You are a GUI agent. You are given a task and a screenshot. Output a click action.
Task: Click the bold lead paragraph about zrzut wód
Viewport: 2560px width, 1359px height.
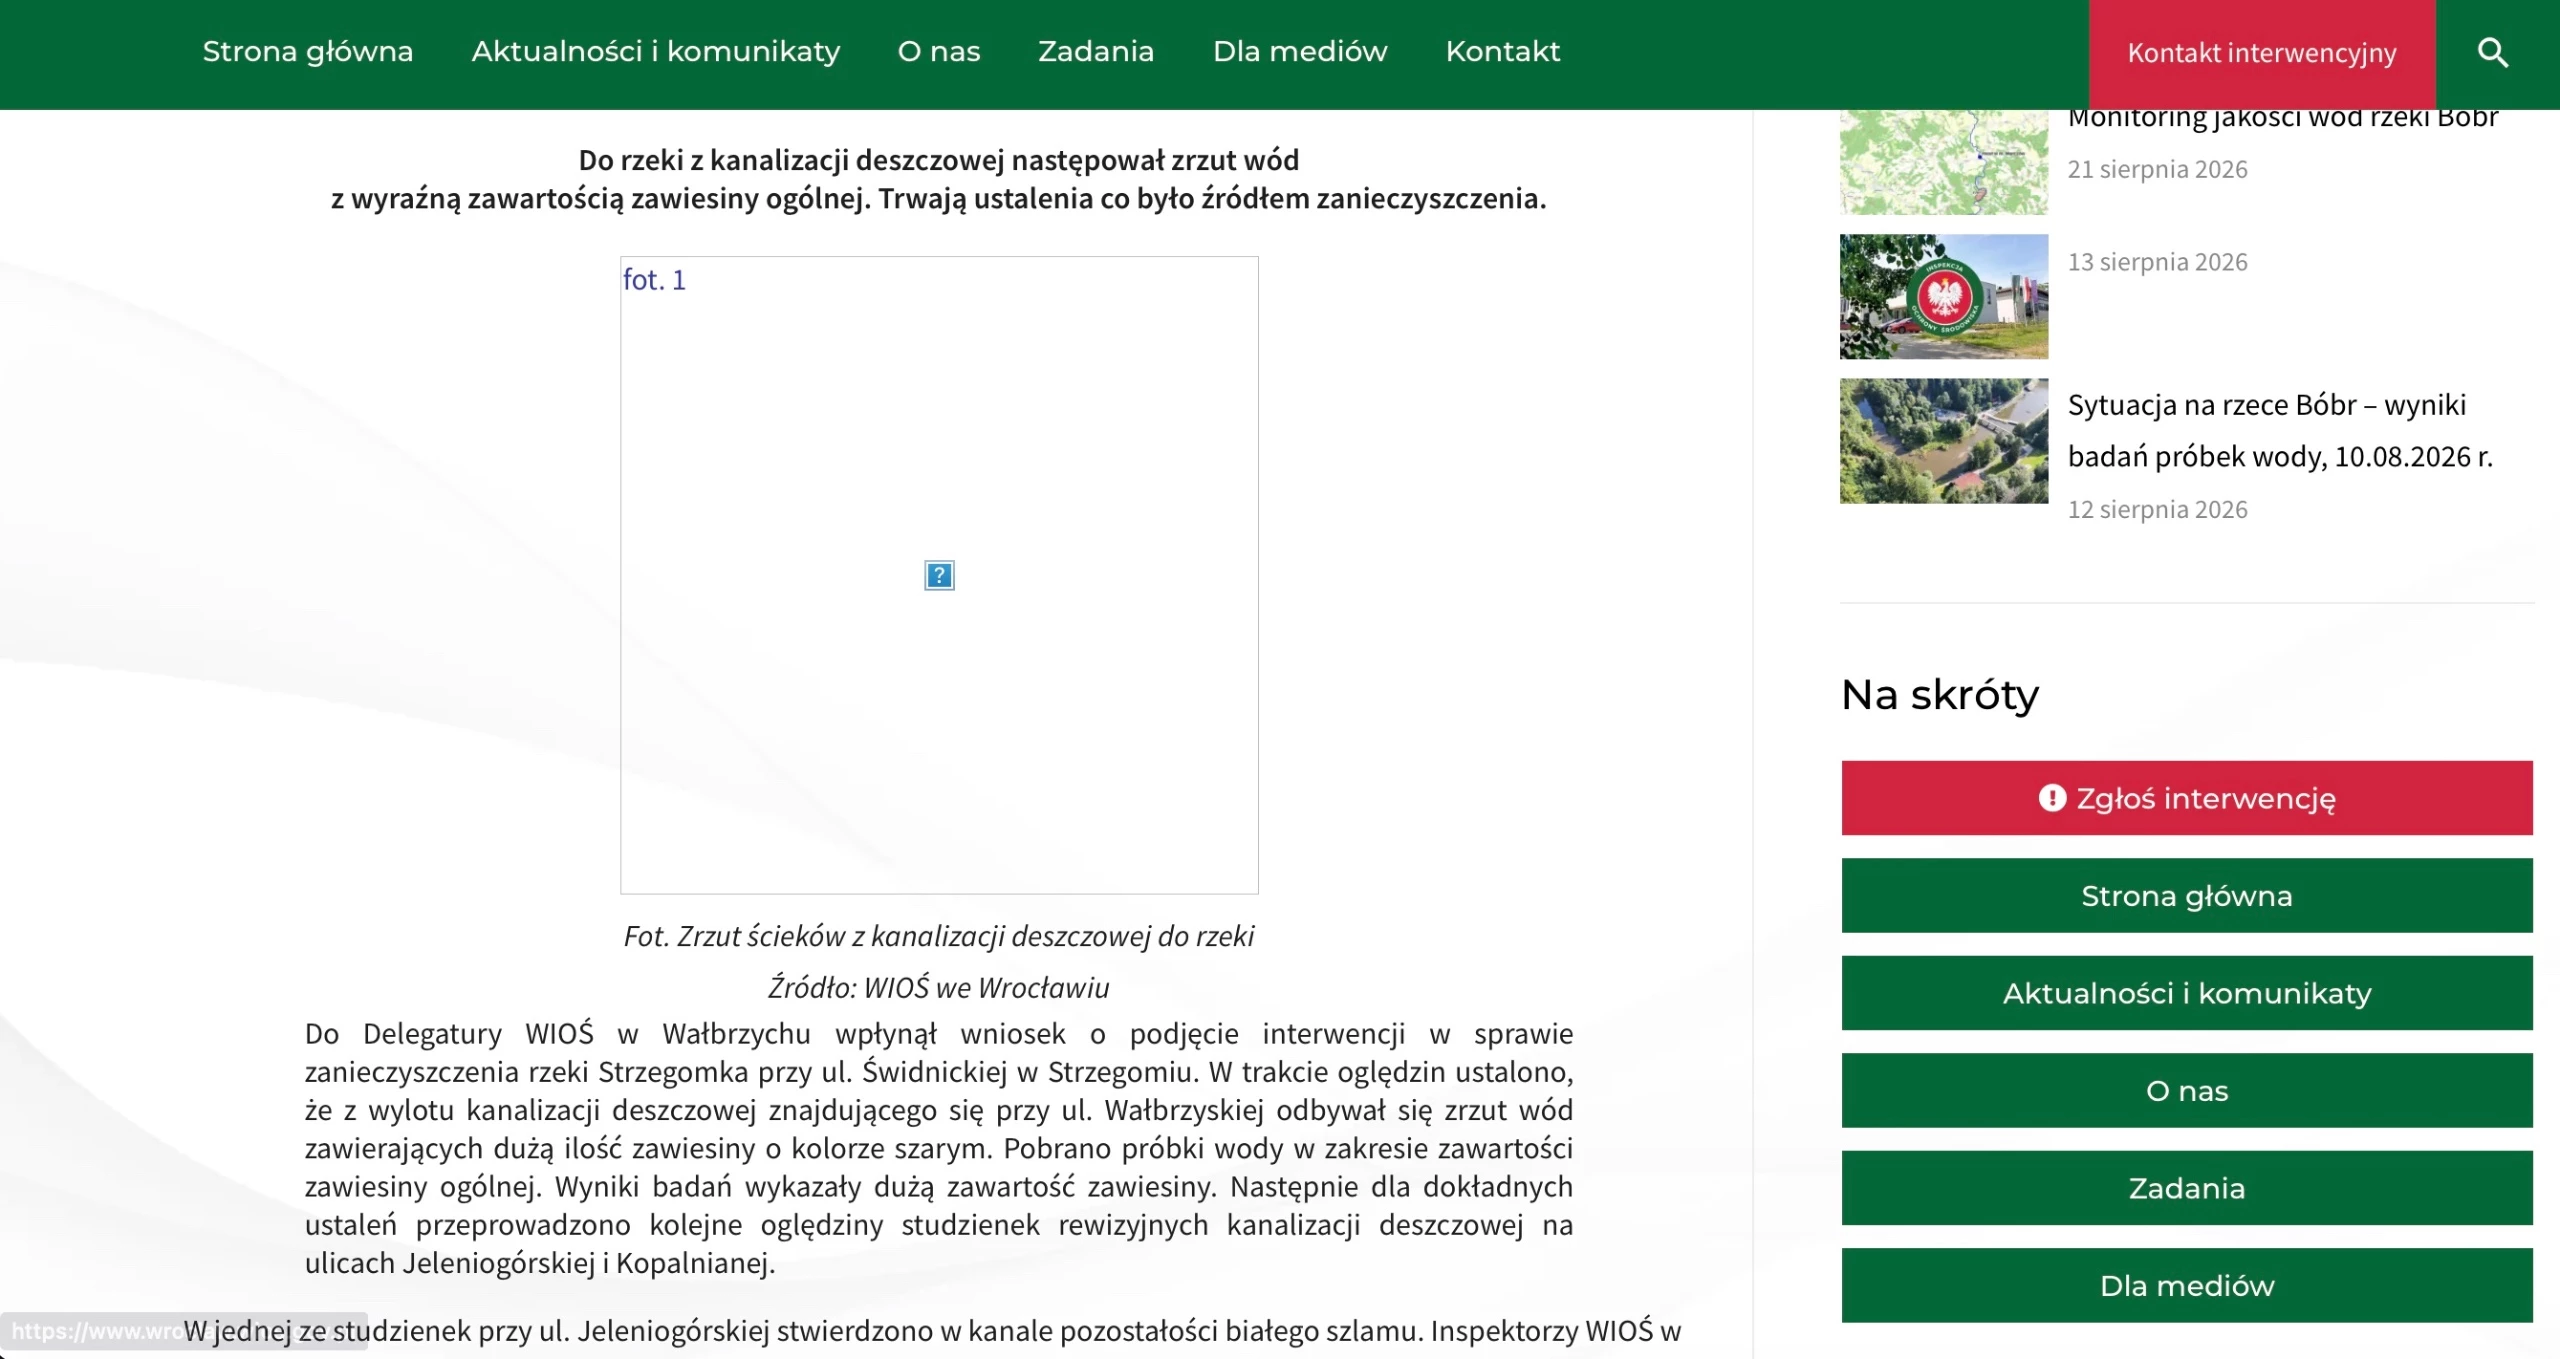pyautogui.click(x=939, y=179)
